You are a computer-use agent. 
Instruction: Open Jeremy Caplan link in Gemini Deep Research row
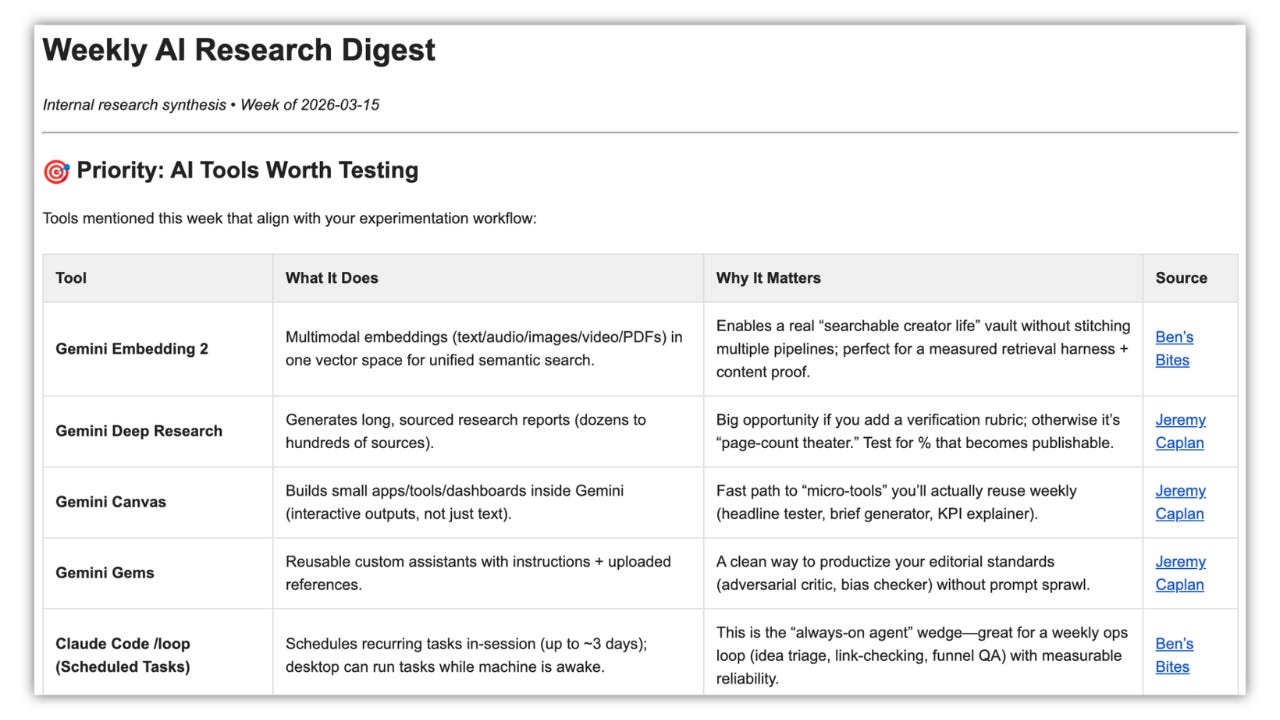[1180, 431]
